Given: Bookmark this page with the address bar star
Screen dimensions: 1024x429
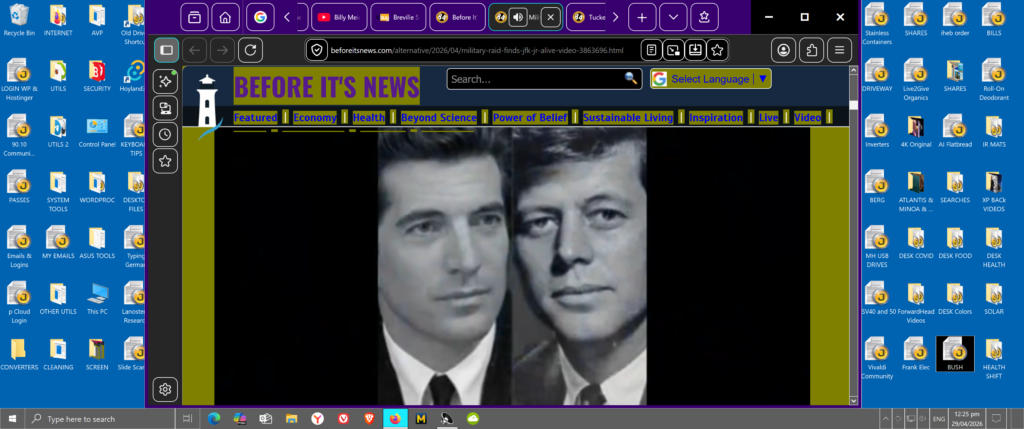Looking at the screenshot, I should [717, 50].
